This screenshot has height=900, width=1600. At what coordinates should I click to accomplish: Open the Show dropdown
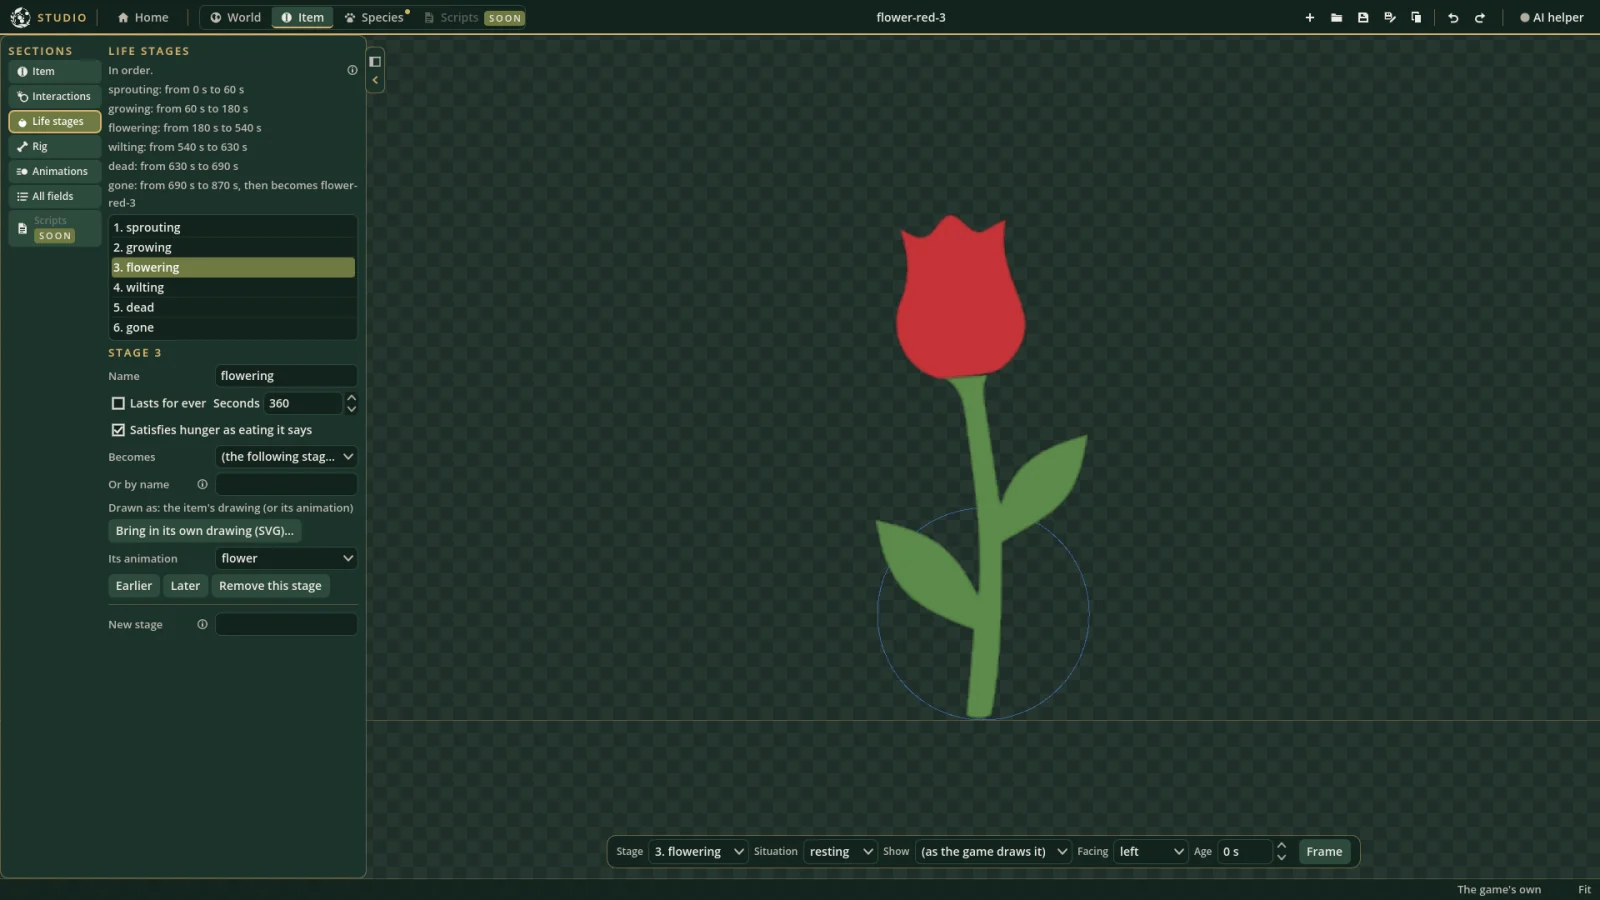tap(993, 852)
